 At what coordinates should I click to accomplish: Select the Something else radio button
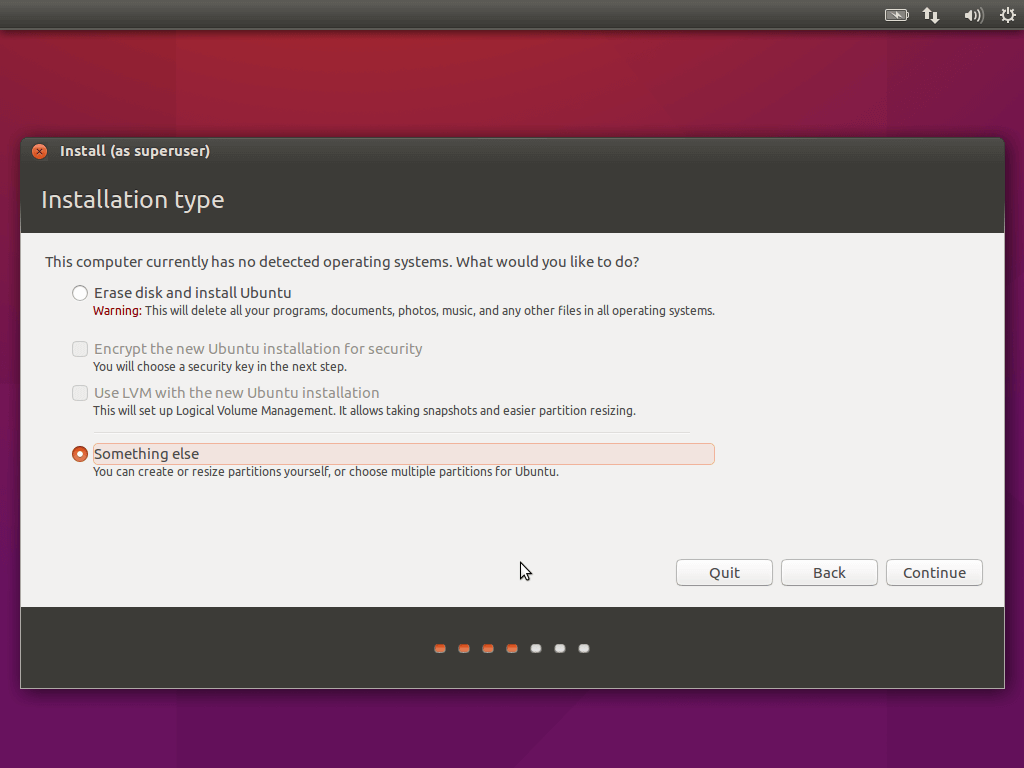pyautogui.click(x=80, y=454)
